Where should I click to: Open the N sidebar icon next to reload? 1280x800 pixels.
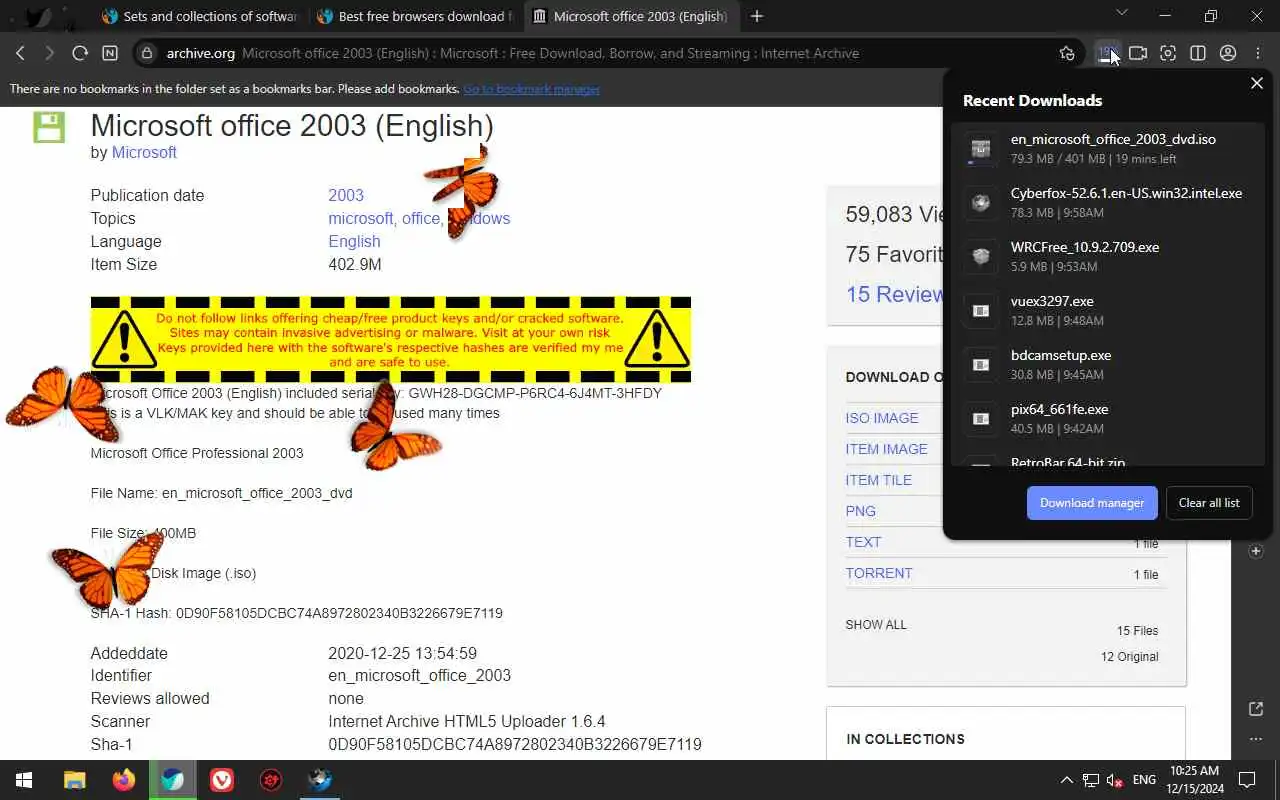[110, 53]
